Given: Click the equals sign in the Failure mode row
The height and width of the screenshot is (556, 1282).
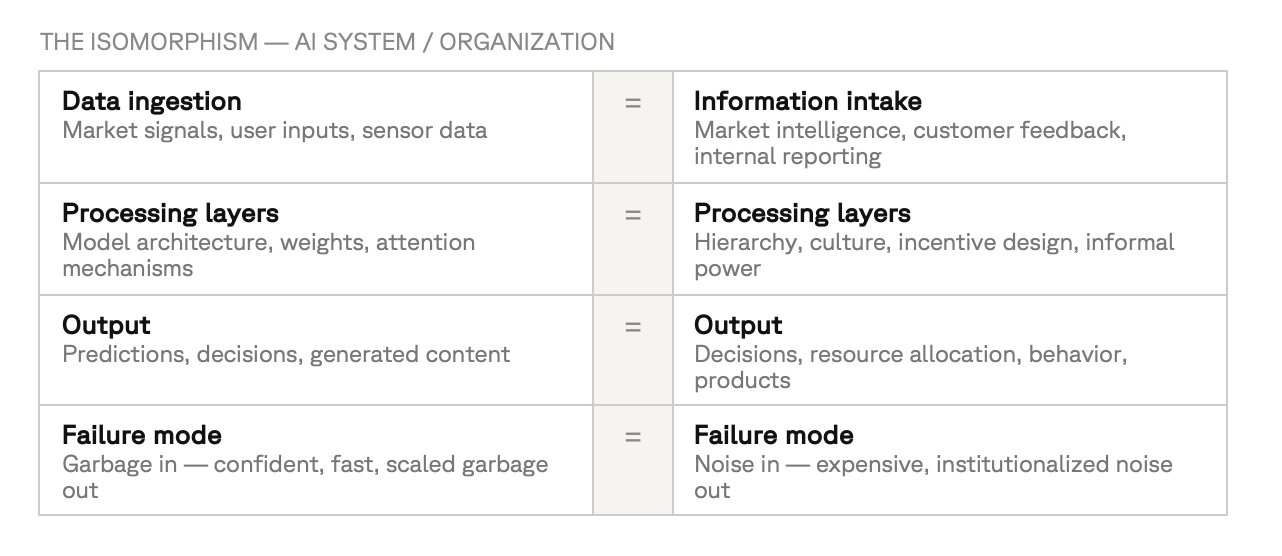Looking at the screenshot, I should tap(633, 436).
